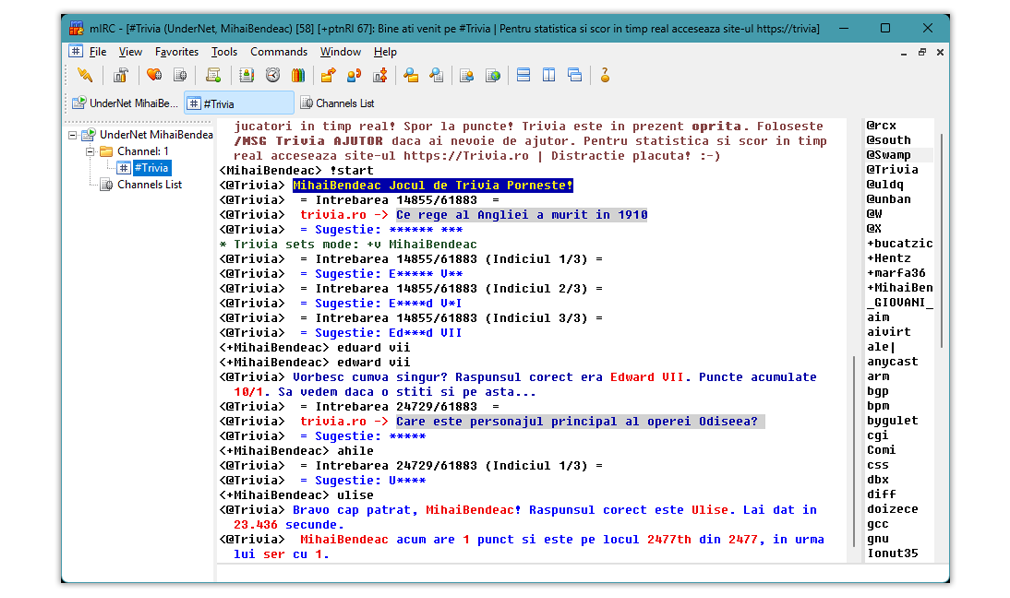Open the Address Book icon
Viewport: 1010px width, 598px height.
tap(247, 75)
